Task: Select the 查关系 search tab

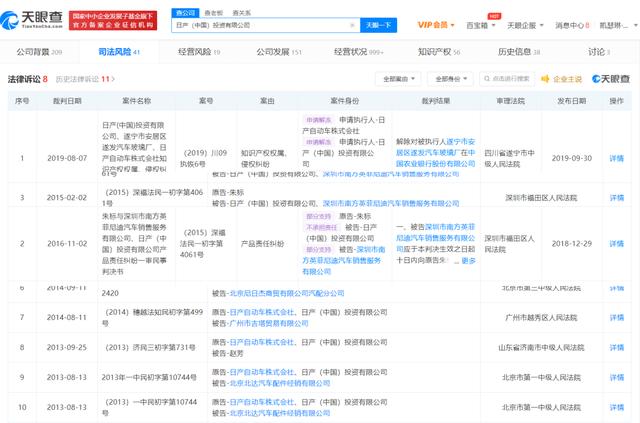Action: point(242,13)
